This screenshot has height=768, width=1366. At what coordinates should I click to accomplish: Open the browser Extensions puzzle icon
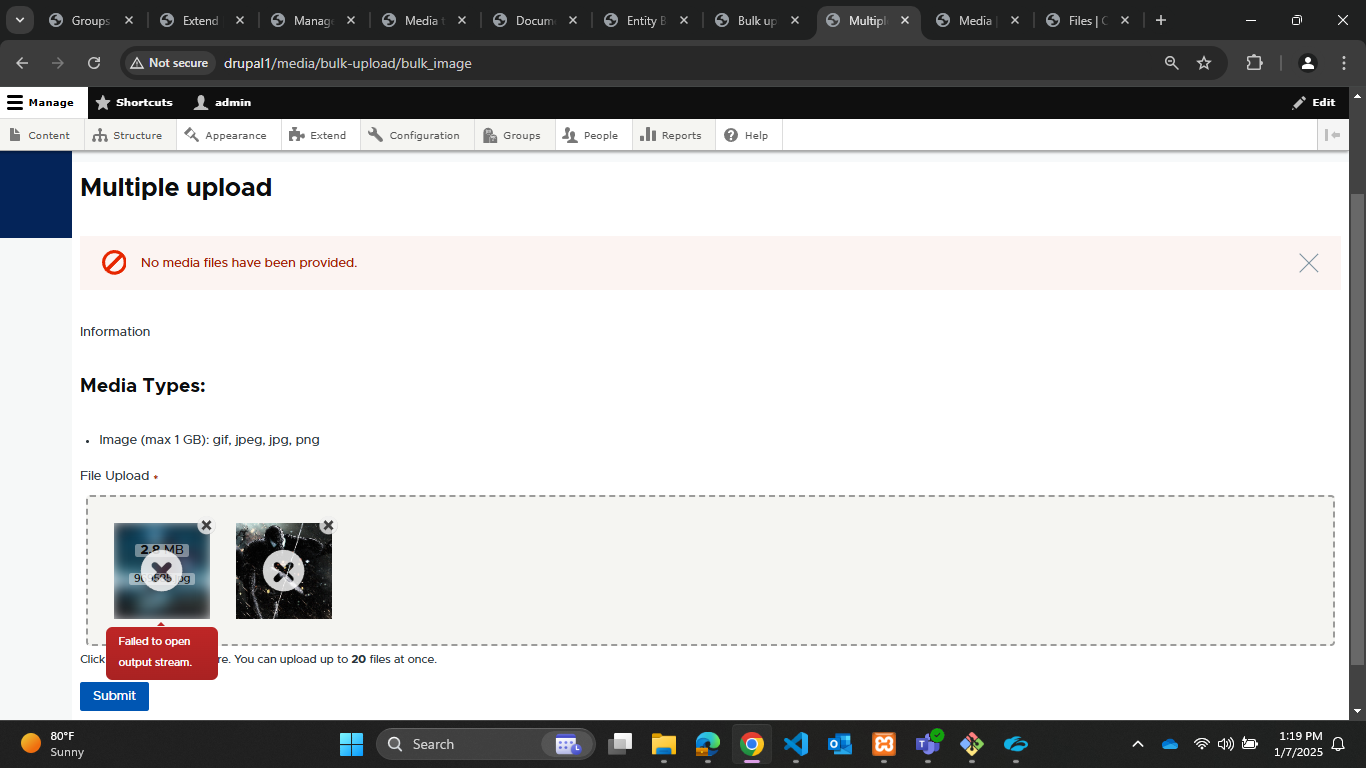(x=1254, y=63)
